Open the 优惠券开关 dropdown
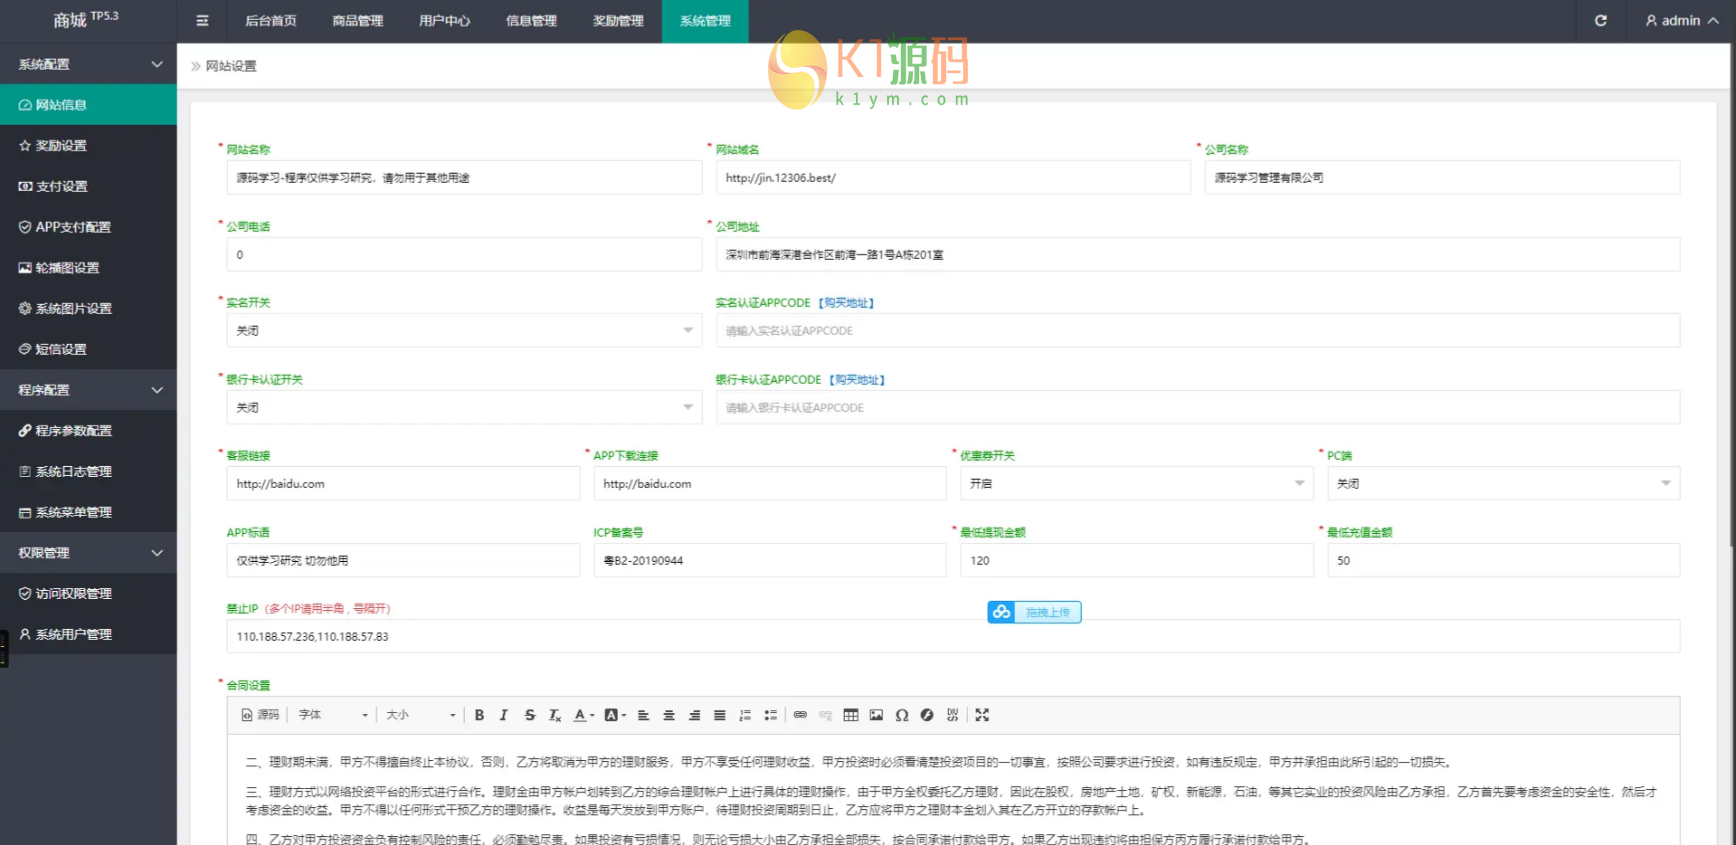The height and width of the screenshot is (845, 1736). [x=1137, y=484]
